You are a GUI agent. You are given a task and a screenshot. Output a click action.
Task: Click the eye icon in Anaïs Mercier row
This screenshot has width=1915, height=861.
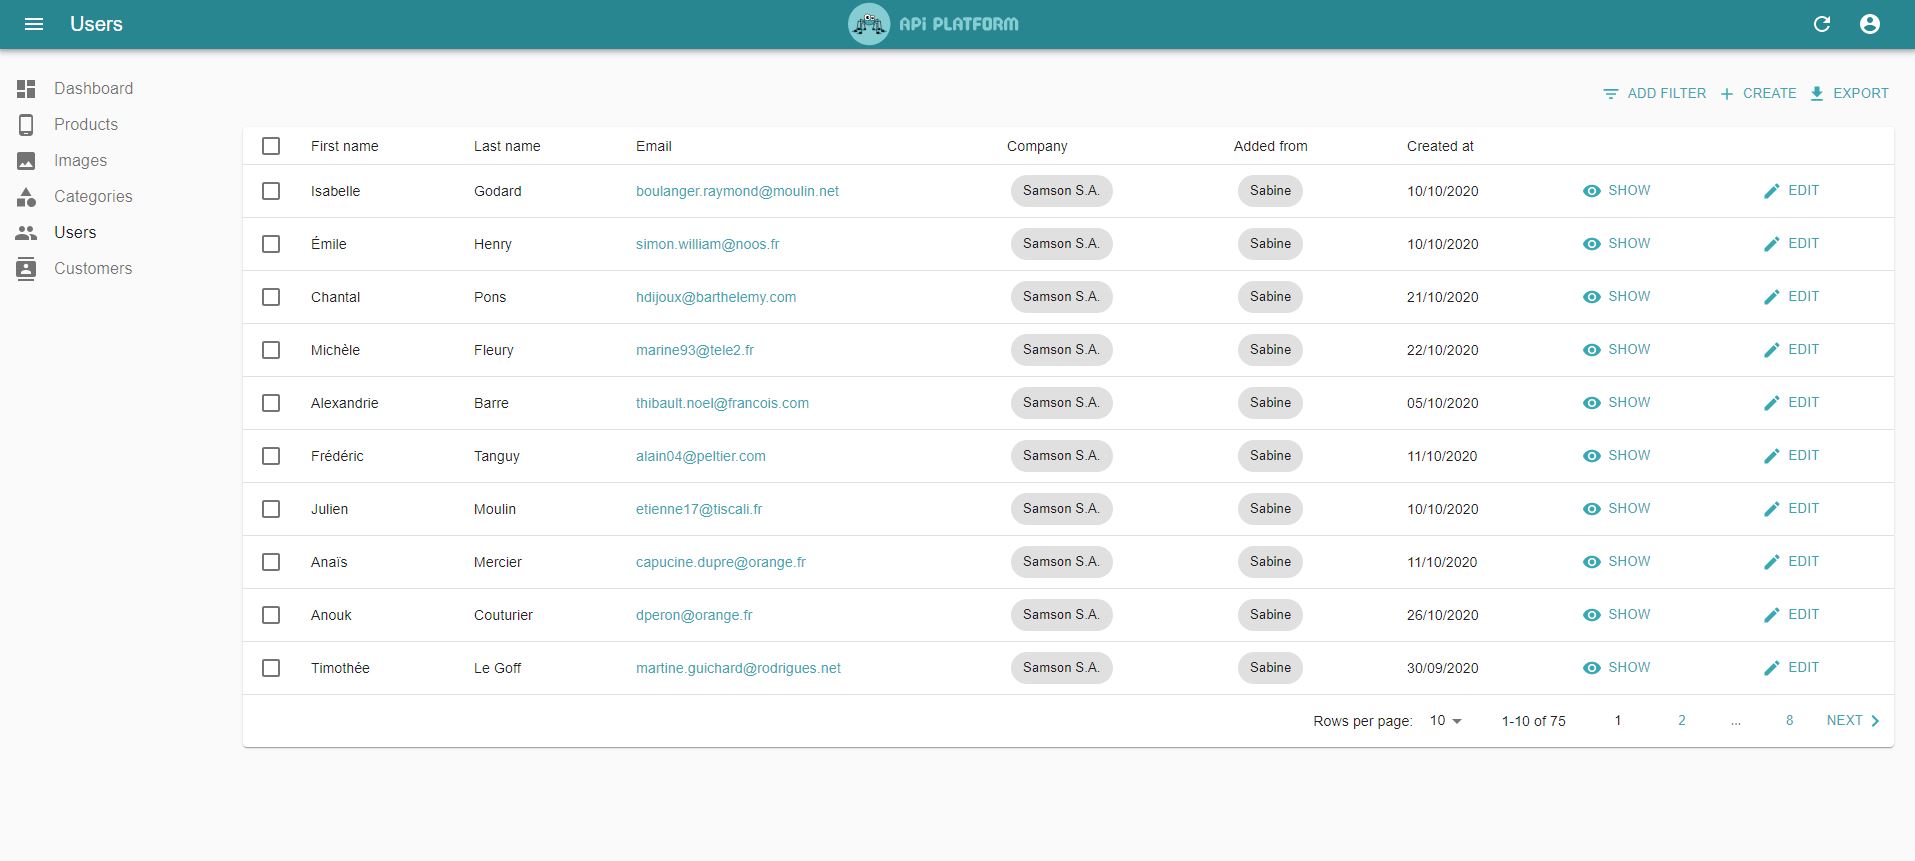1592,562
